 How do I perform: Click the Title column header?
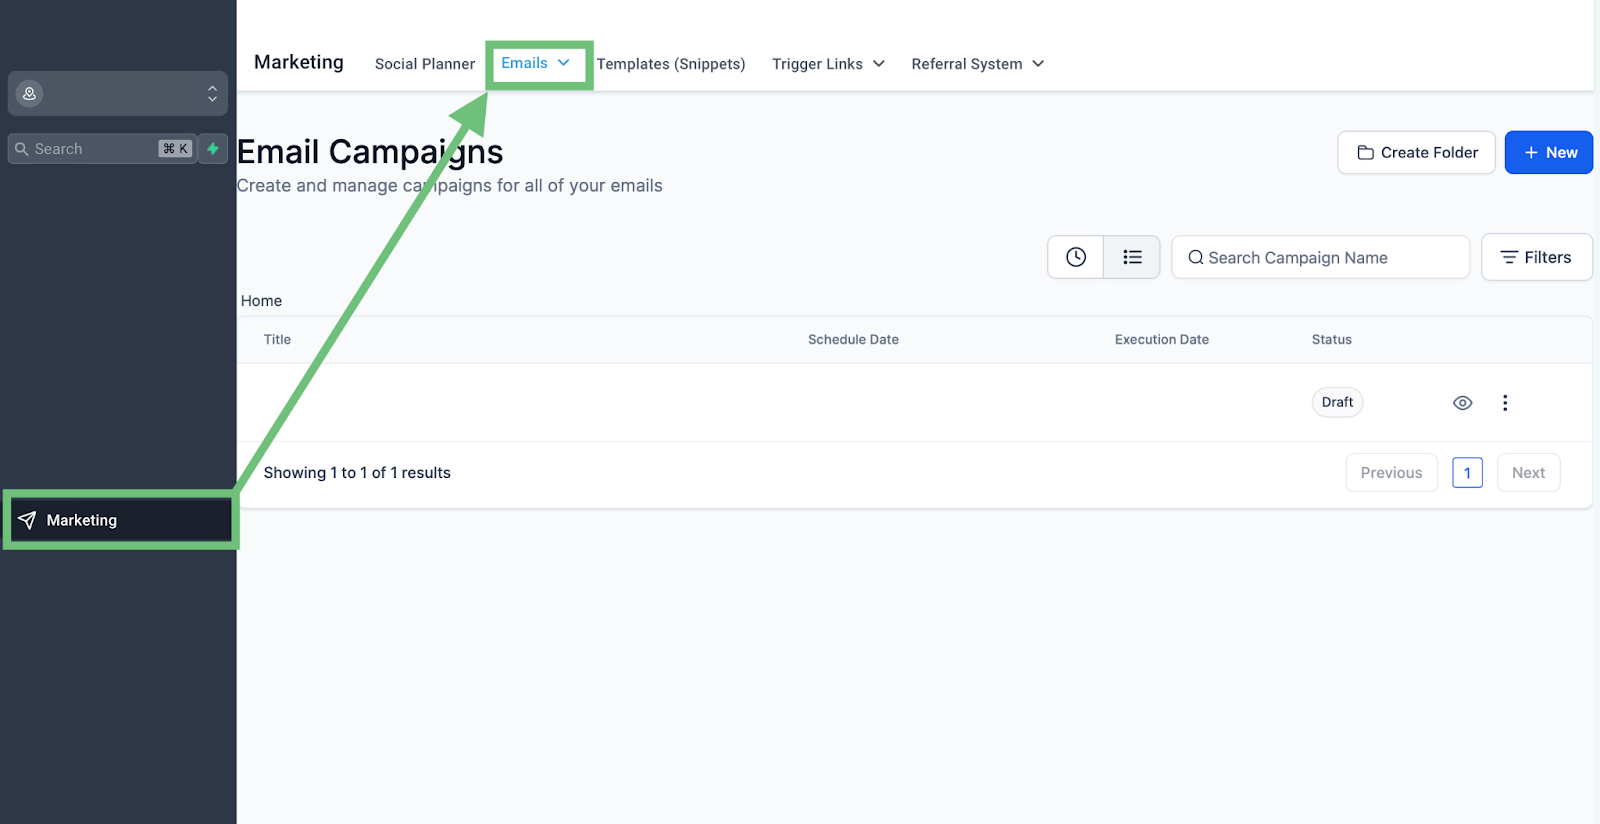point(277,340)
